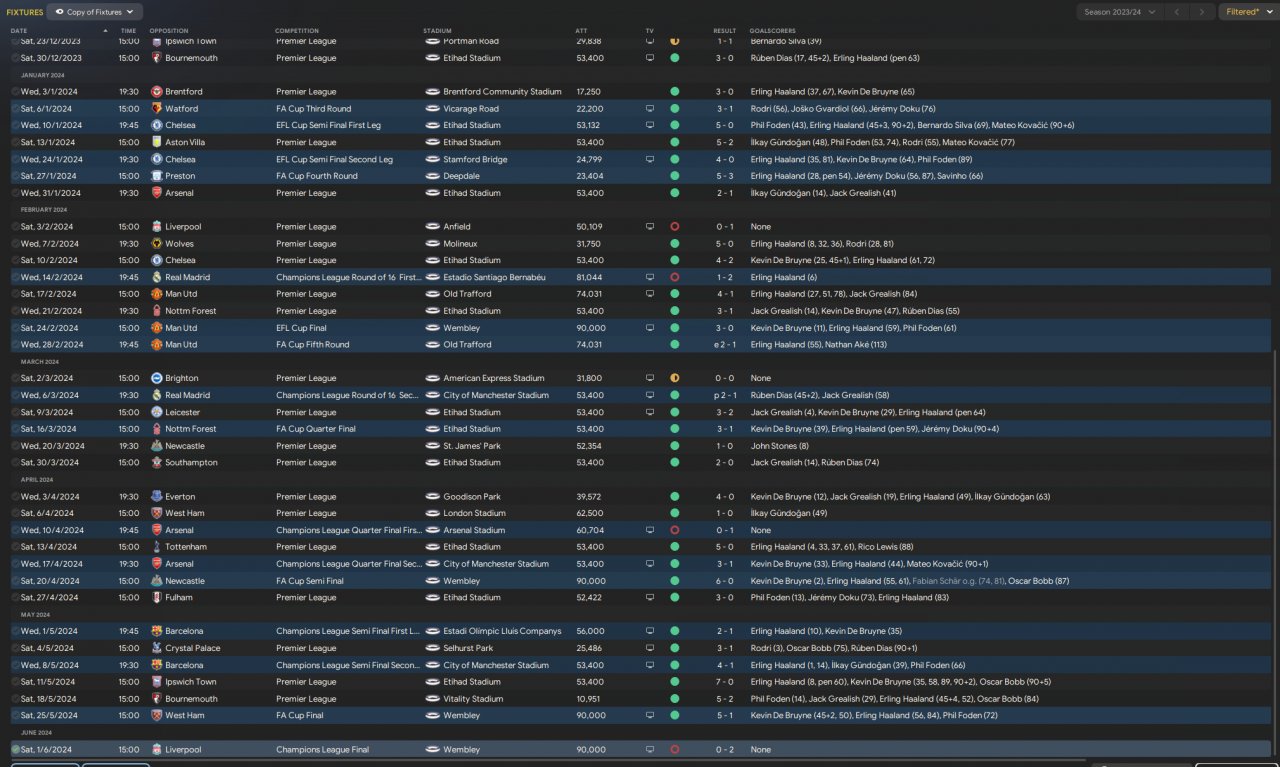Open the Copy of Fixtures view dropdown

95,12
